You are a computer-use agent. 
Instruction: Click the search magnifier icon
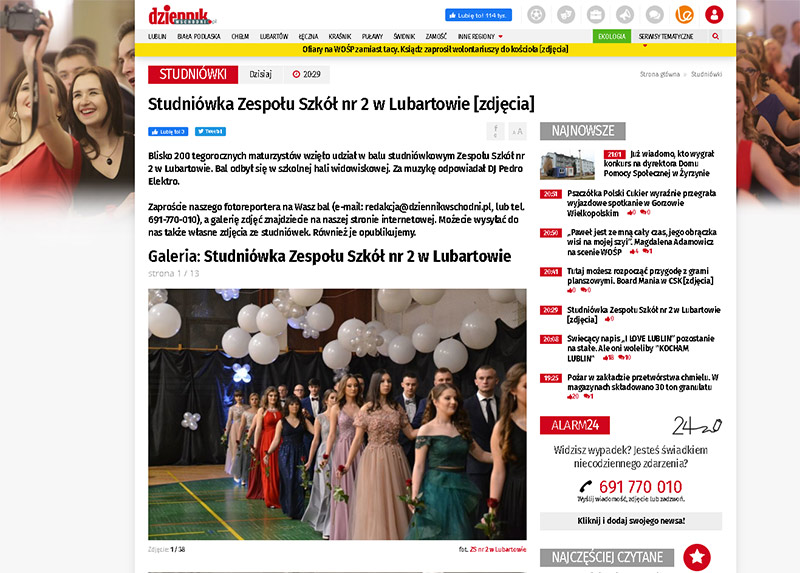click(x=715, y=36)
